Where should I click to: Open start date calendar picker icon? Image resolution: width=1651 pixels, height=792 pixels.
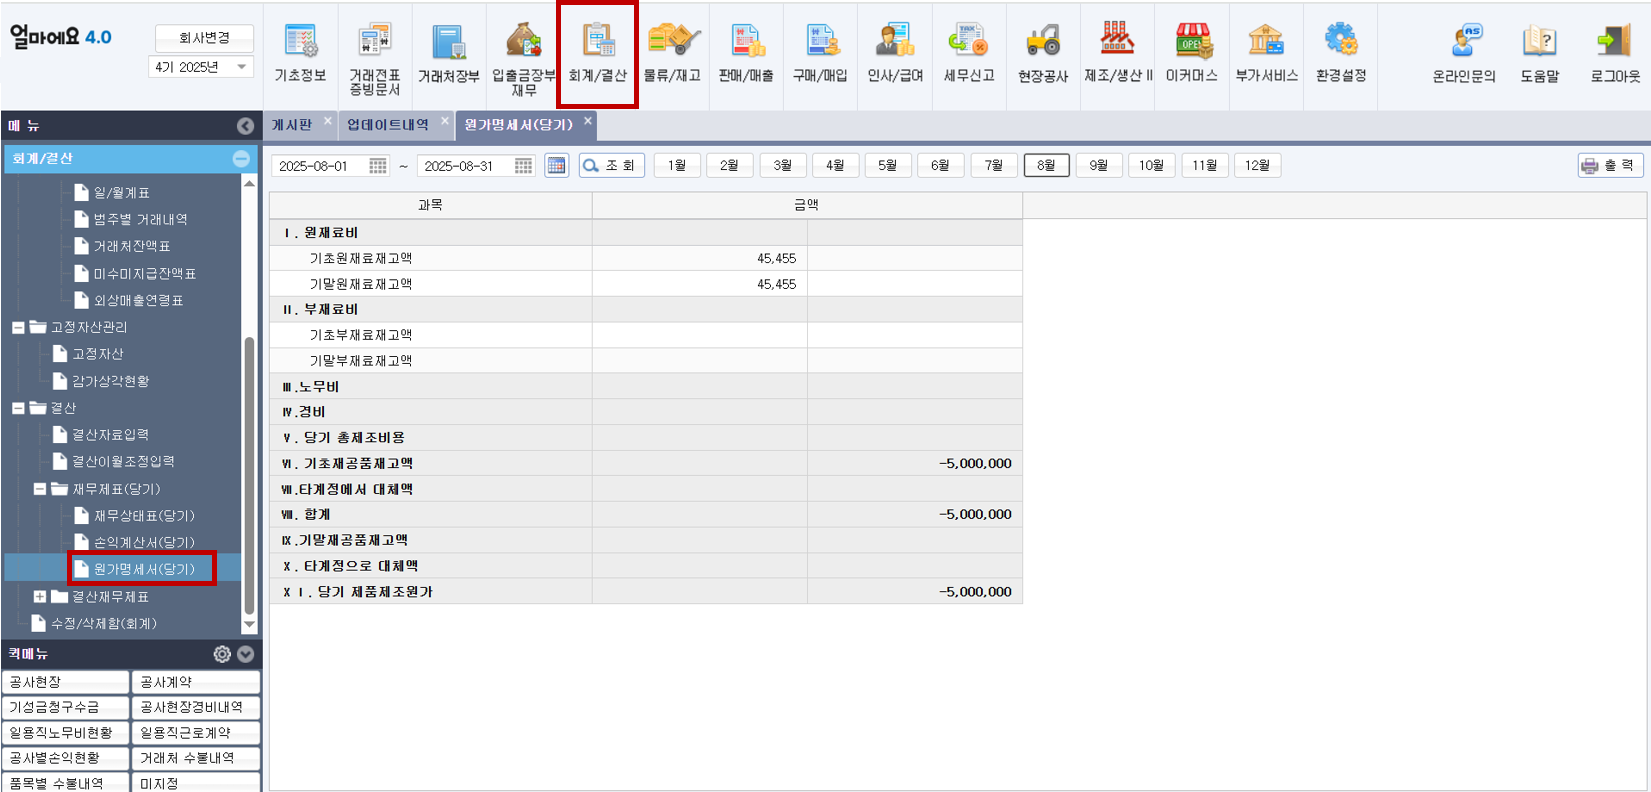(378, 166)
